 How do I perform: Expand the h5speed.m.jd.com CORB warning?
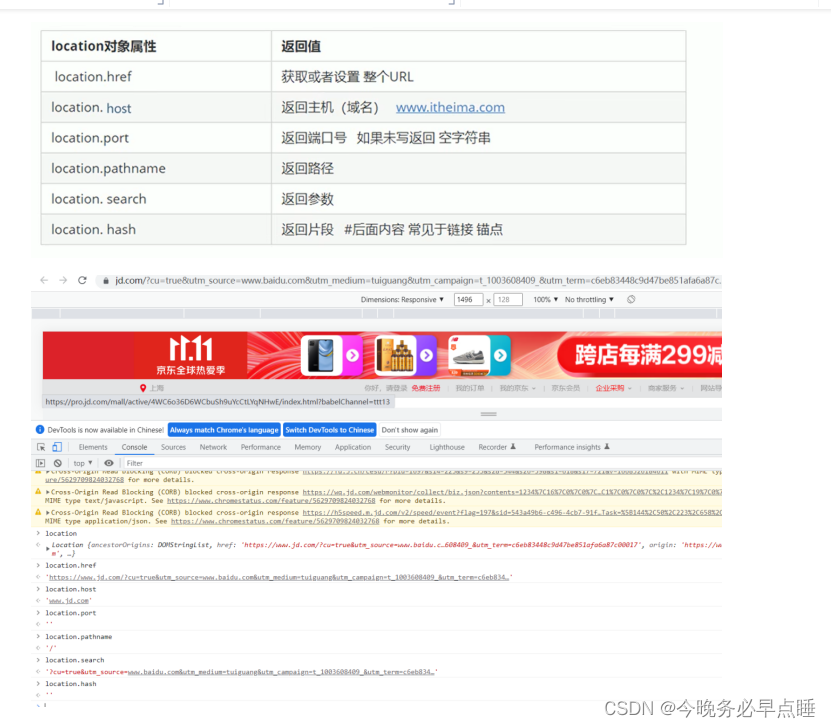[48, 513]
